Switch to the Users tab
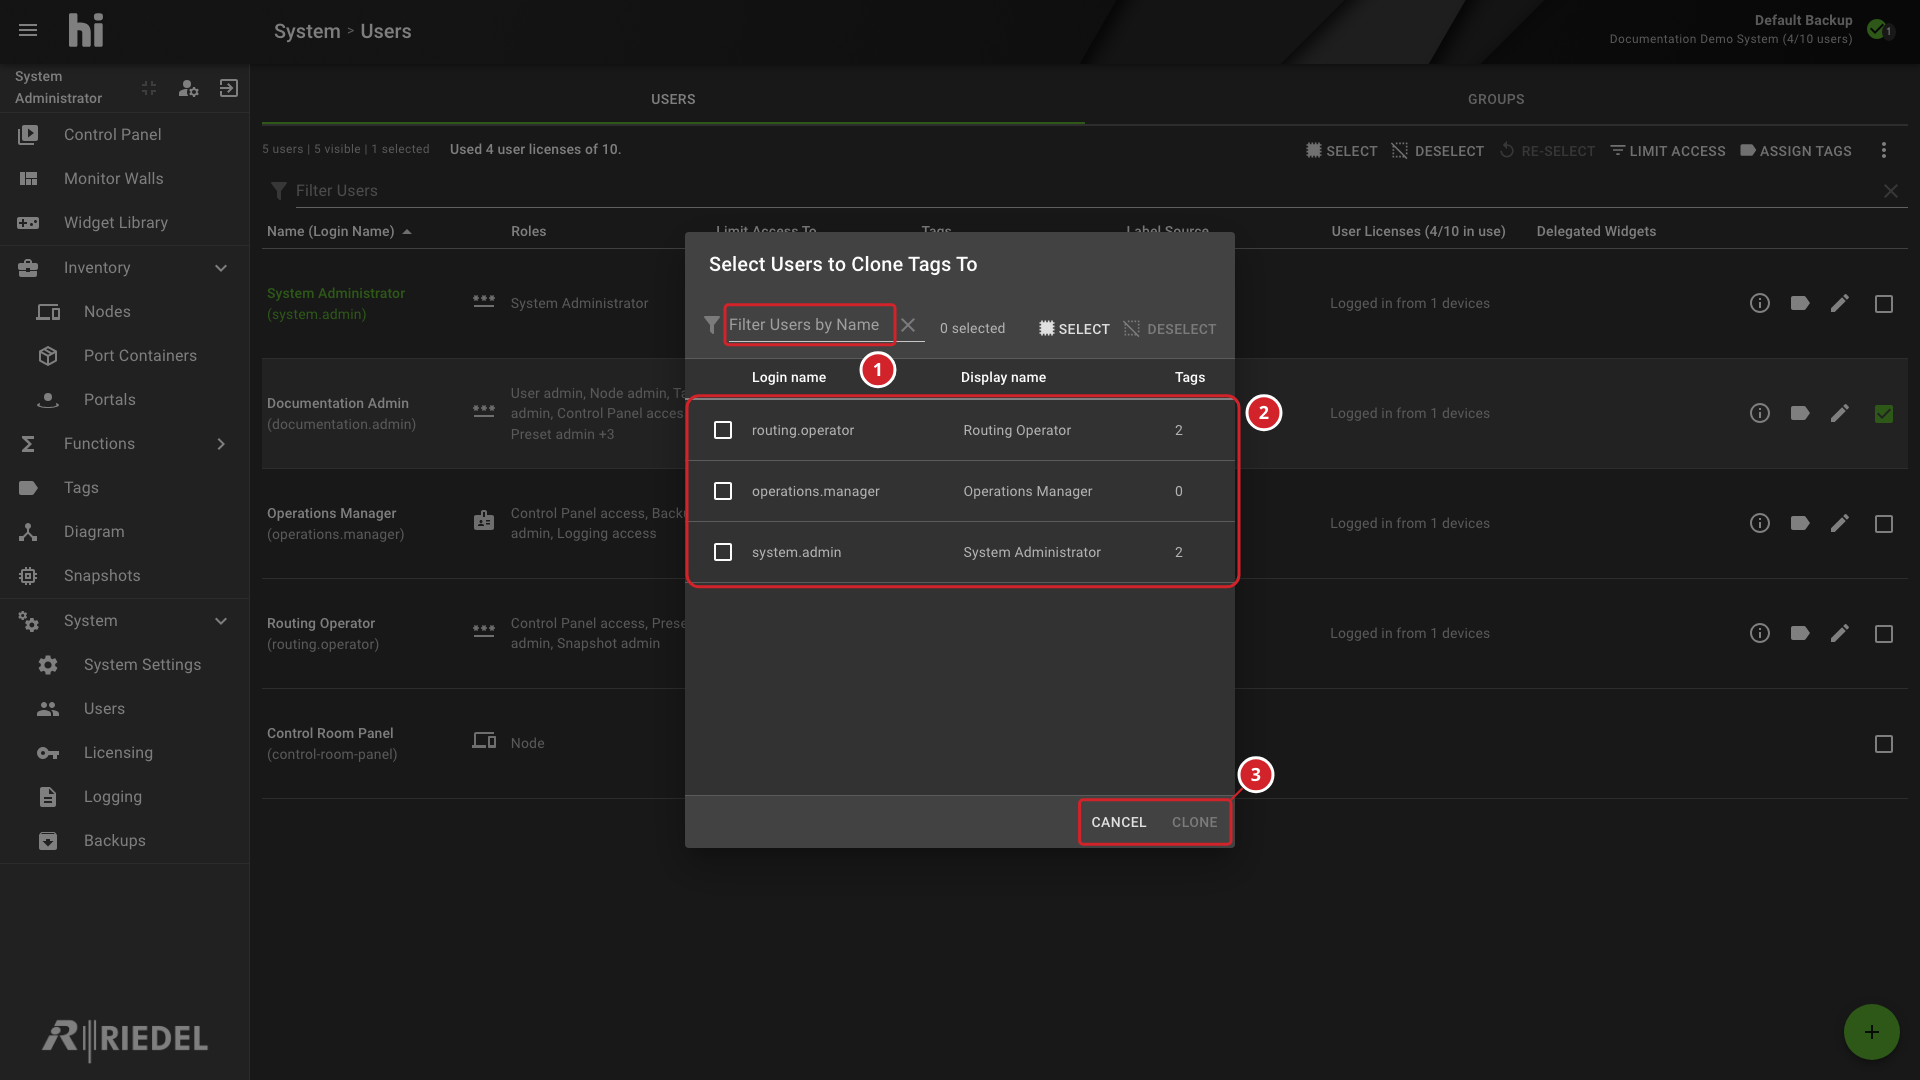This screenshot has width=1920, height=1080. click(x=673, y=99)
